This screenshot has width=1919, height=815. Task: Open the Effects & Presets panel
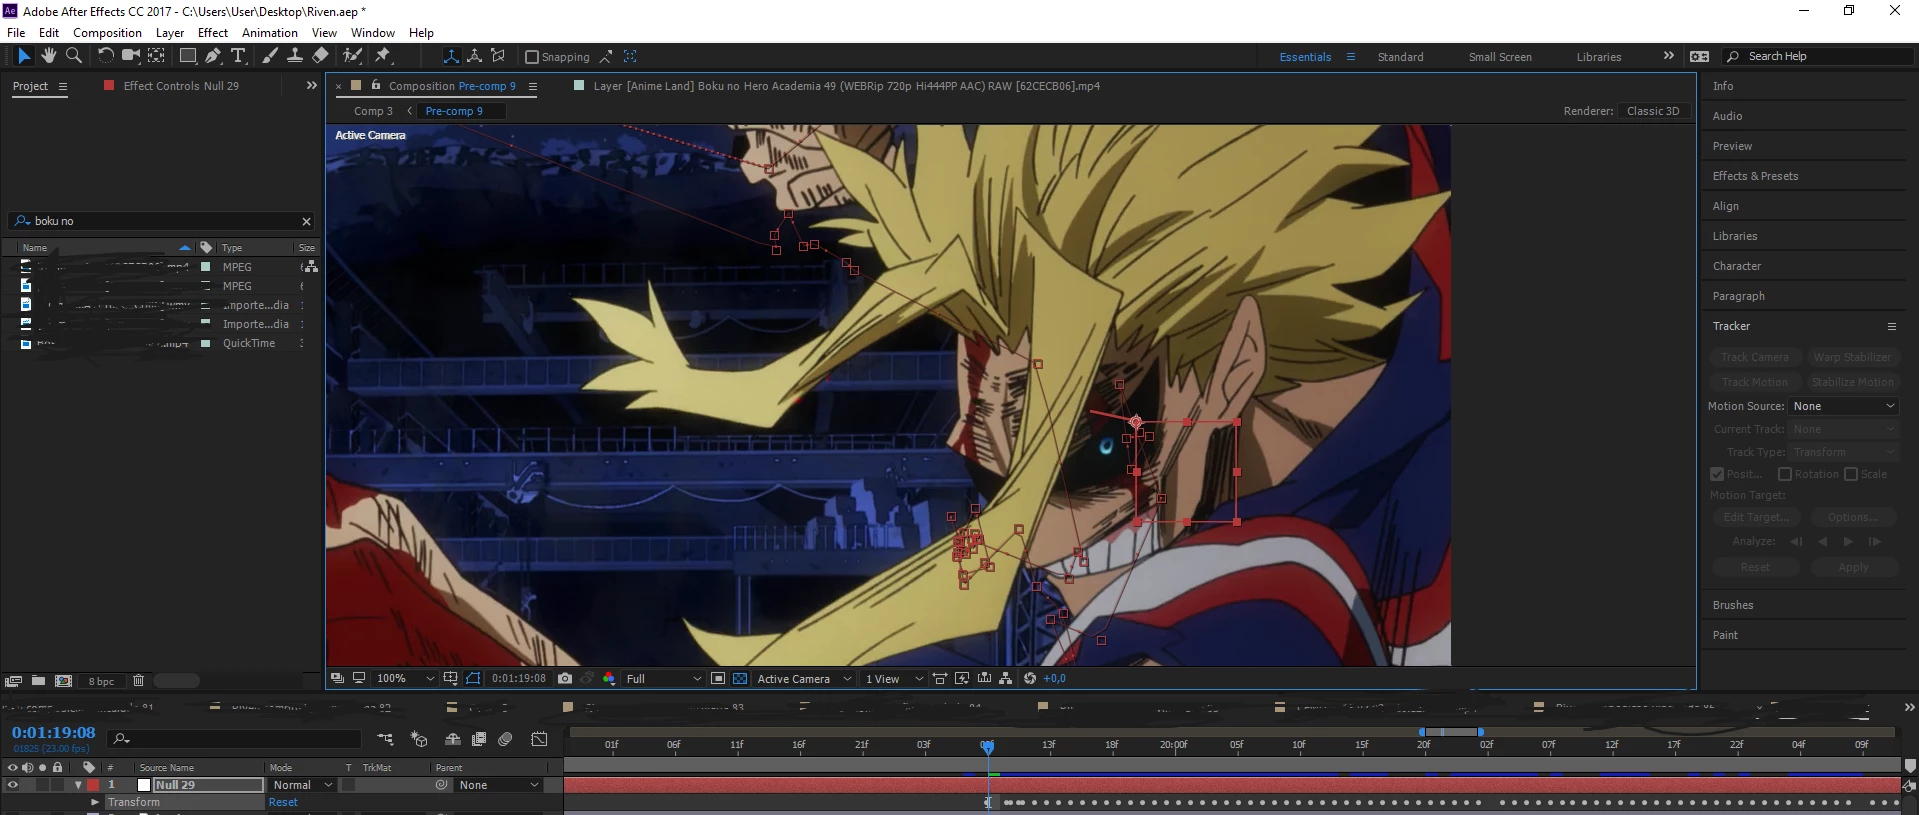1755,176
